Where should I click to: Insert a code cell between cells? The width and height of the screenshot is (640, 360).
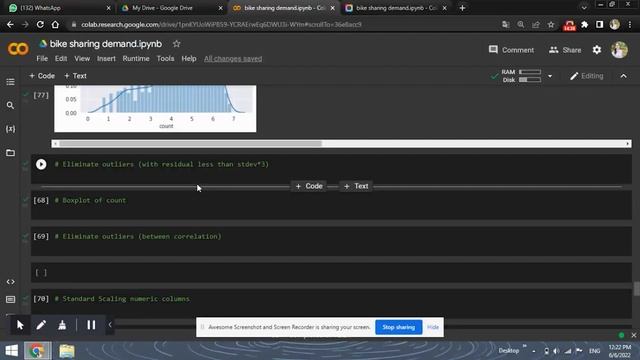pyautogui.click(x=309, y=186)
